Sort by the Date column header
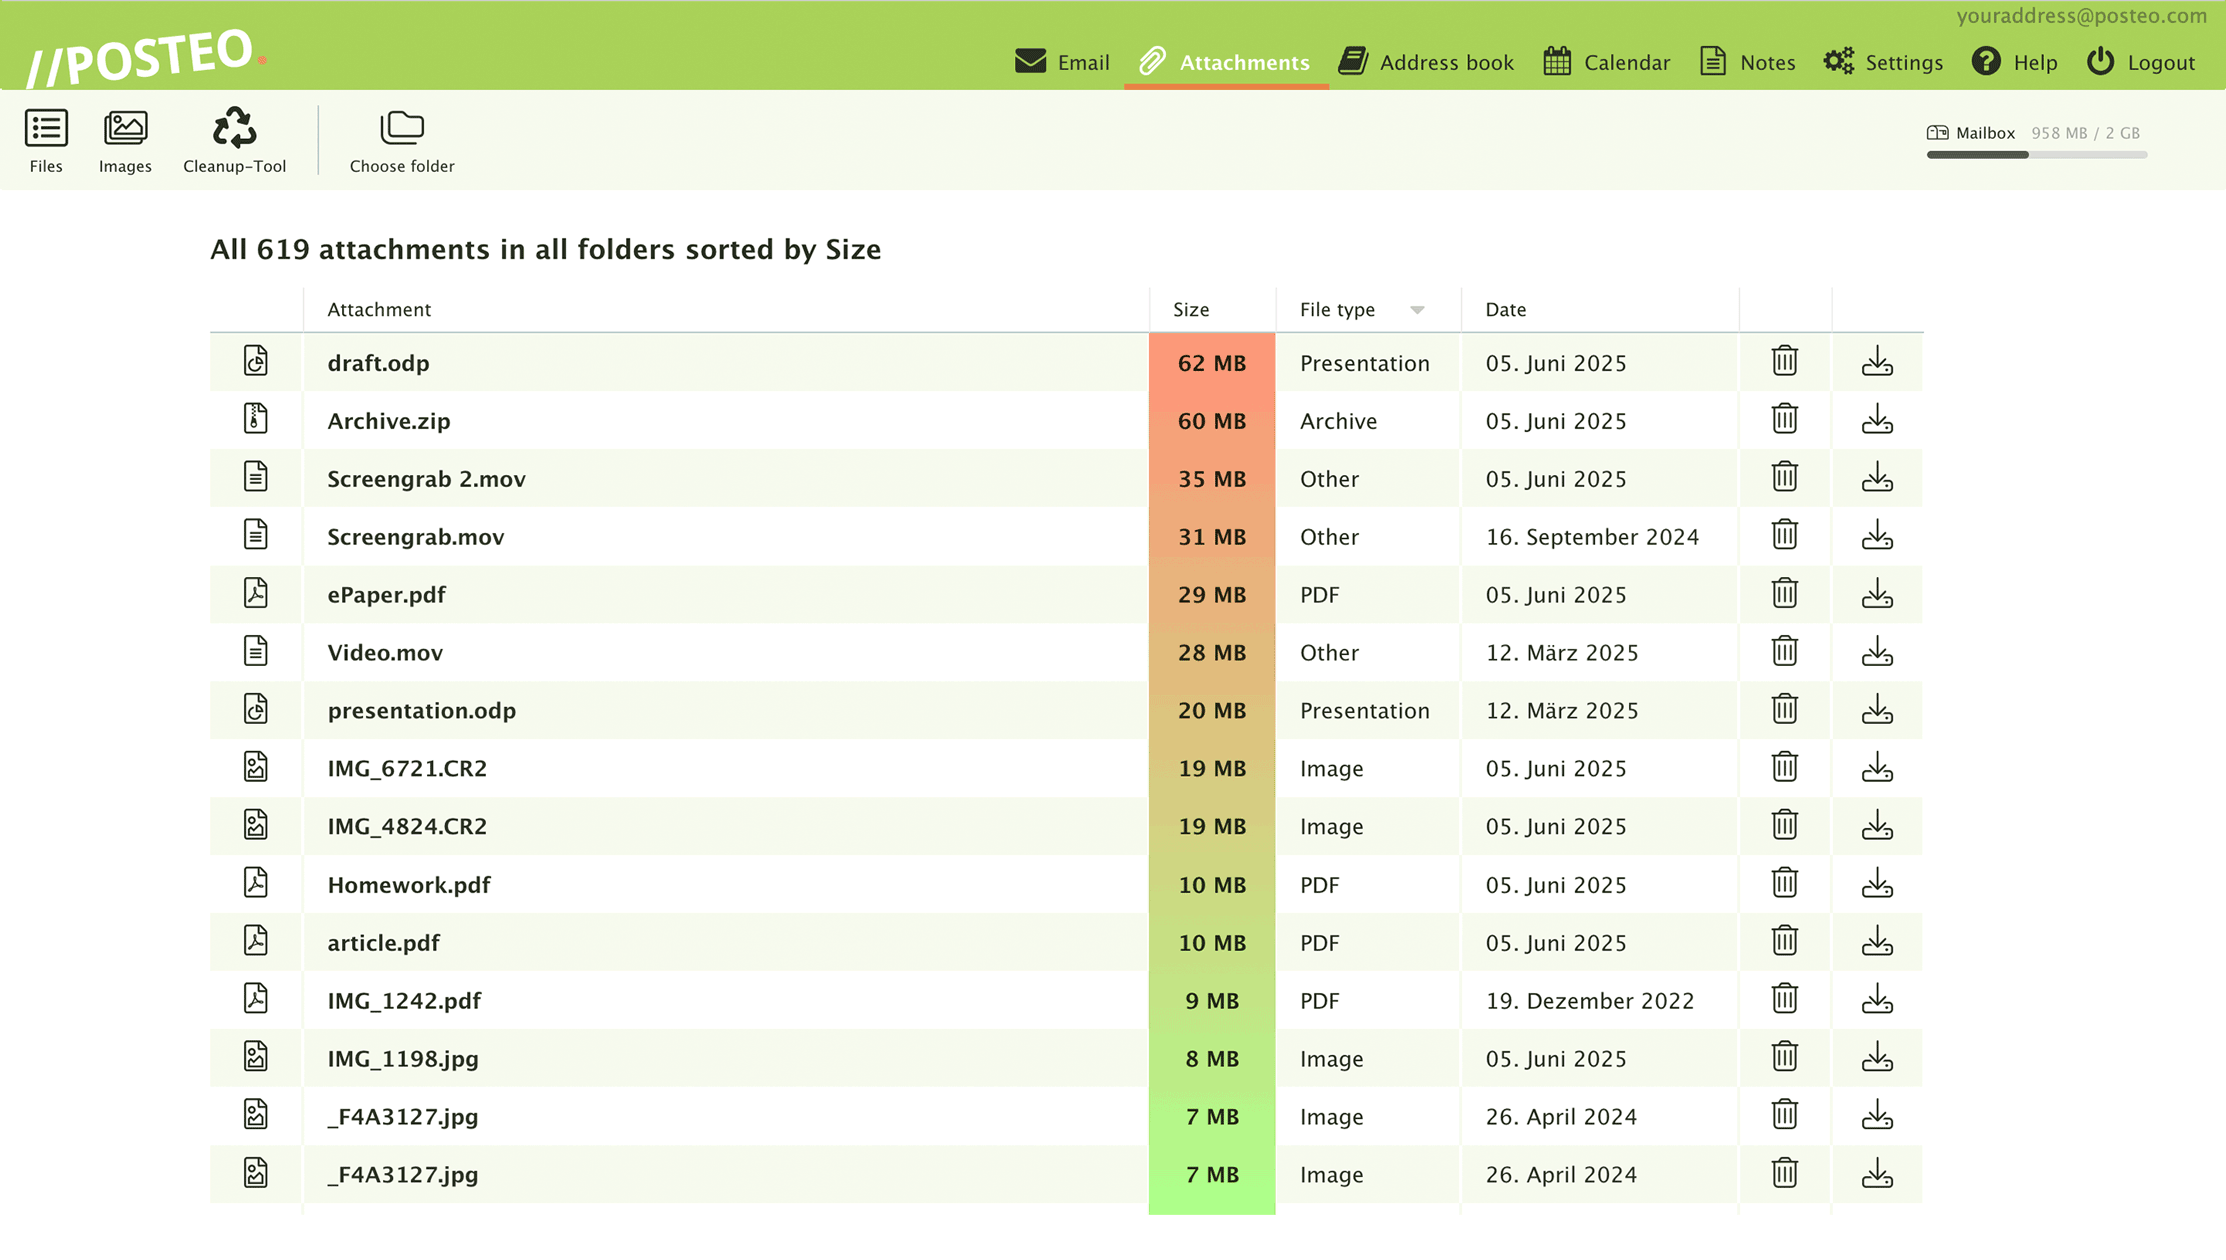 (1505, 310)
